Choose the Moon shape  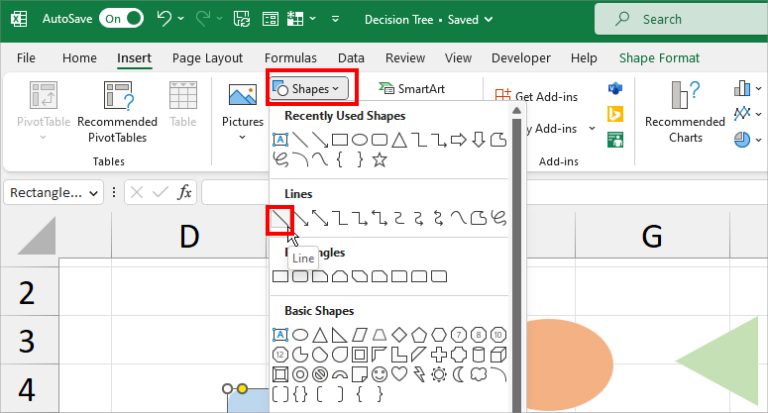pyautogui.click(x=458, y=375)
